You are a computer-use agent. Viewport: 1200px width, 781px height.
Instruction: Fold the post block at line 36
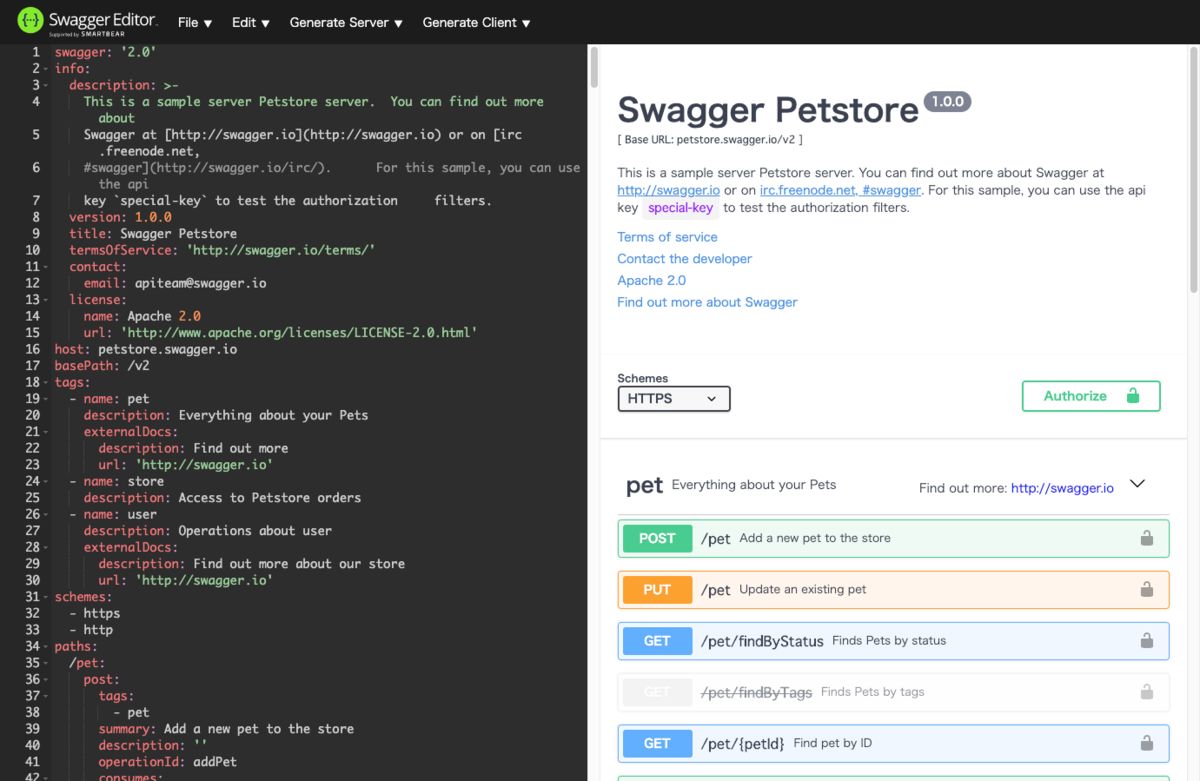click(46, 680)
